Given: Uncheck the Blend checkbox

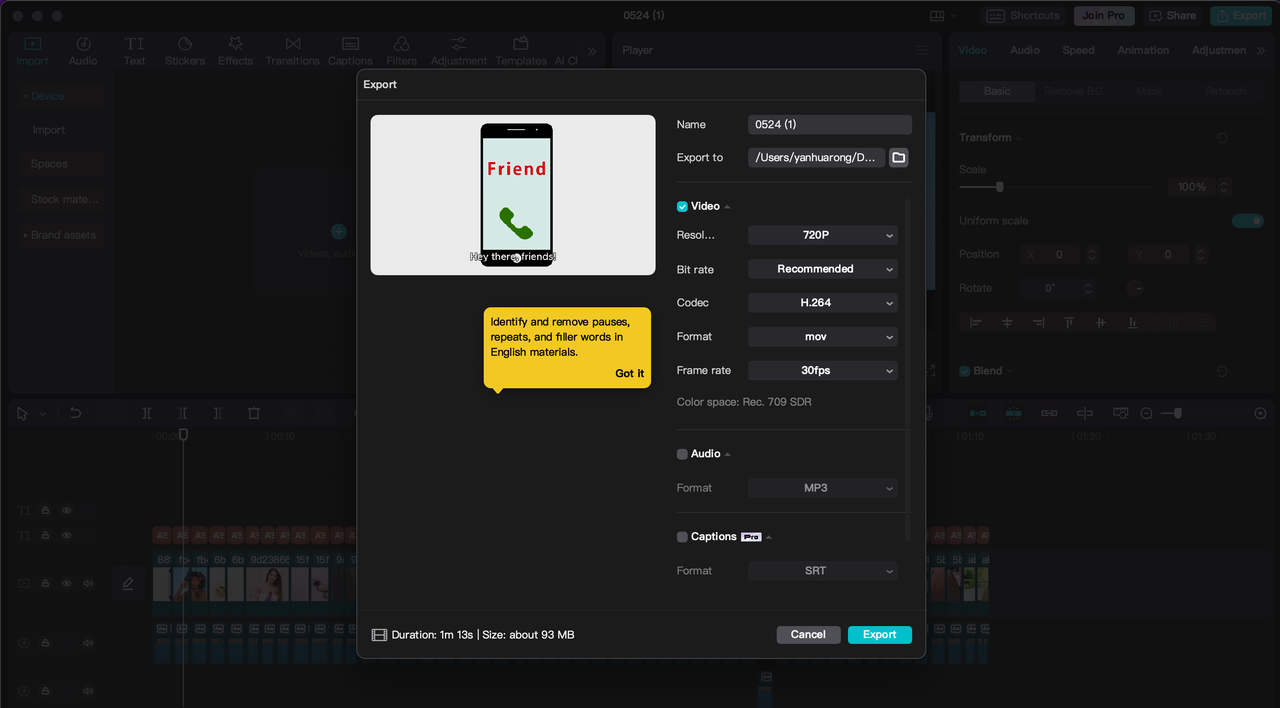Looking at the screenshot, I should (x=965, y=371).
